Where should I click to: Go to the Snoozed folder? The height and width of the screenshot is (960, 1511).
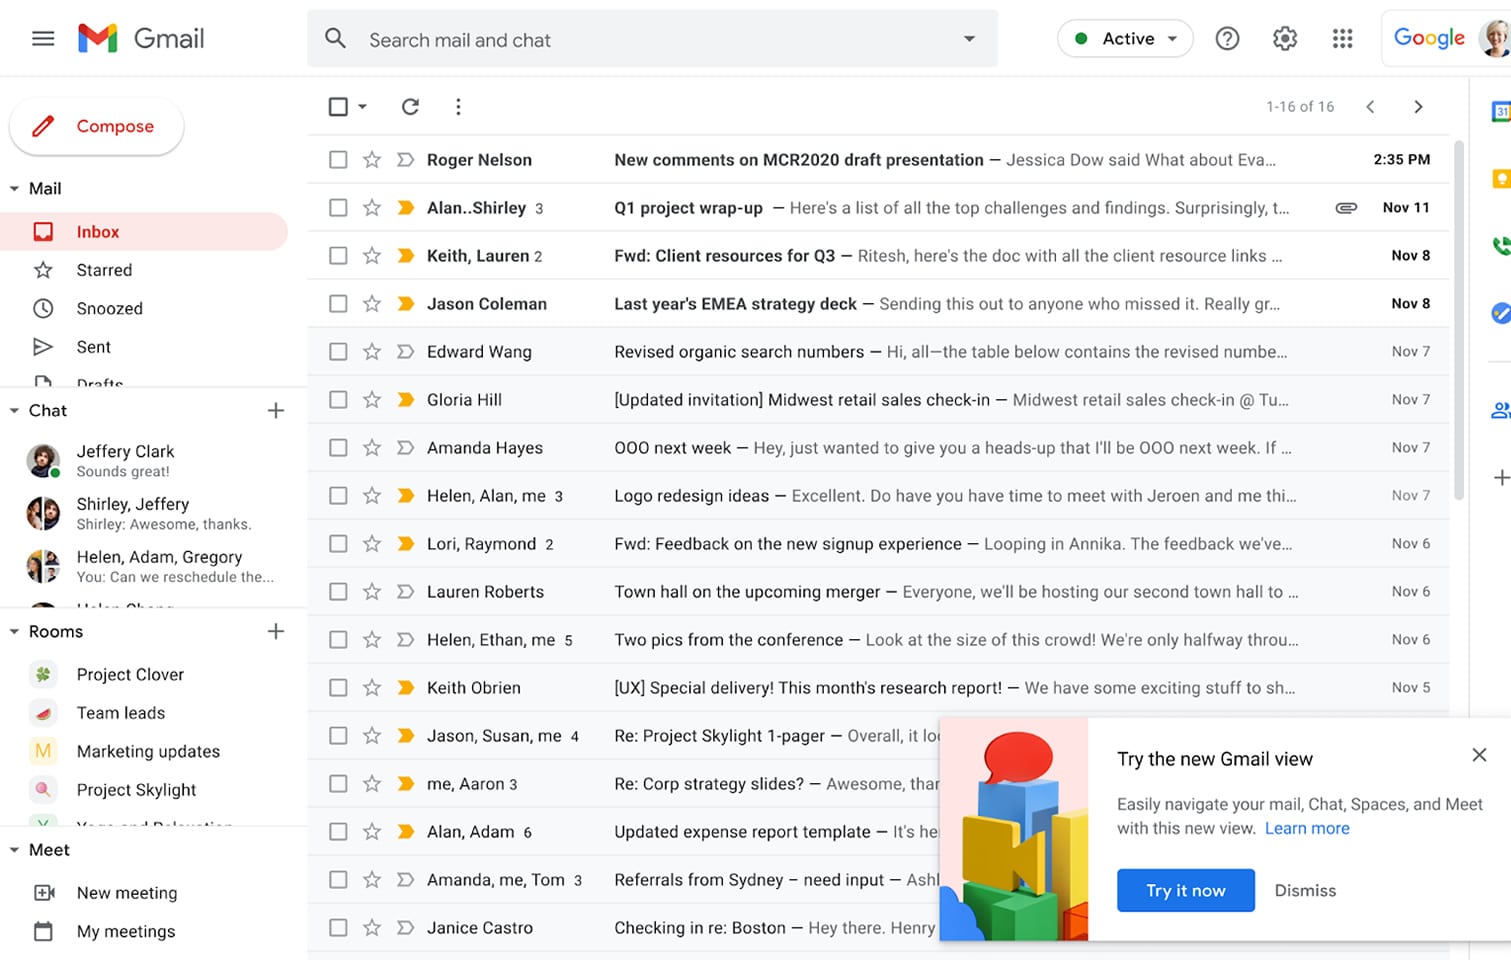click(109, 309)
